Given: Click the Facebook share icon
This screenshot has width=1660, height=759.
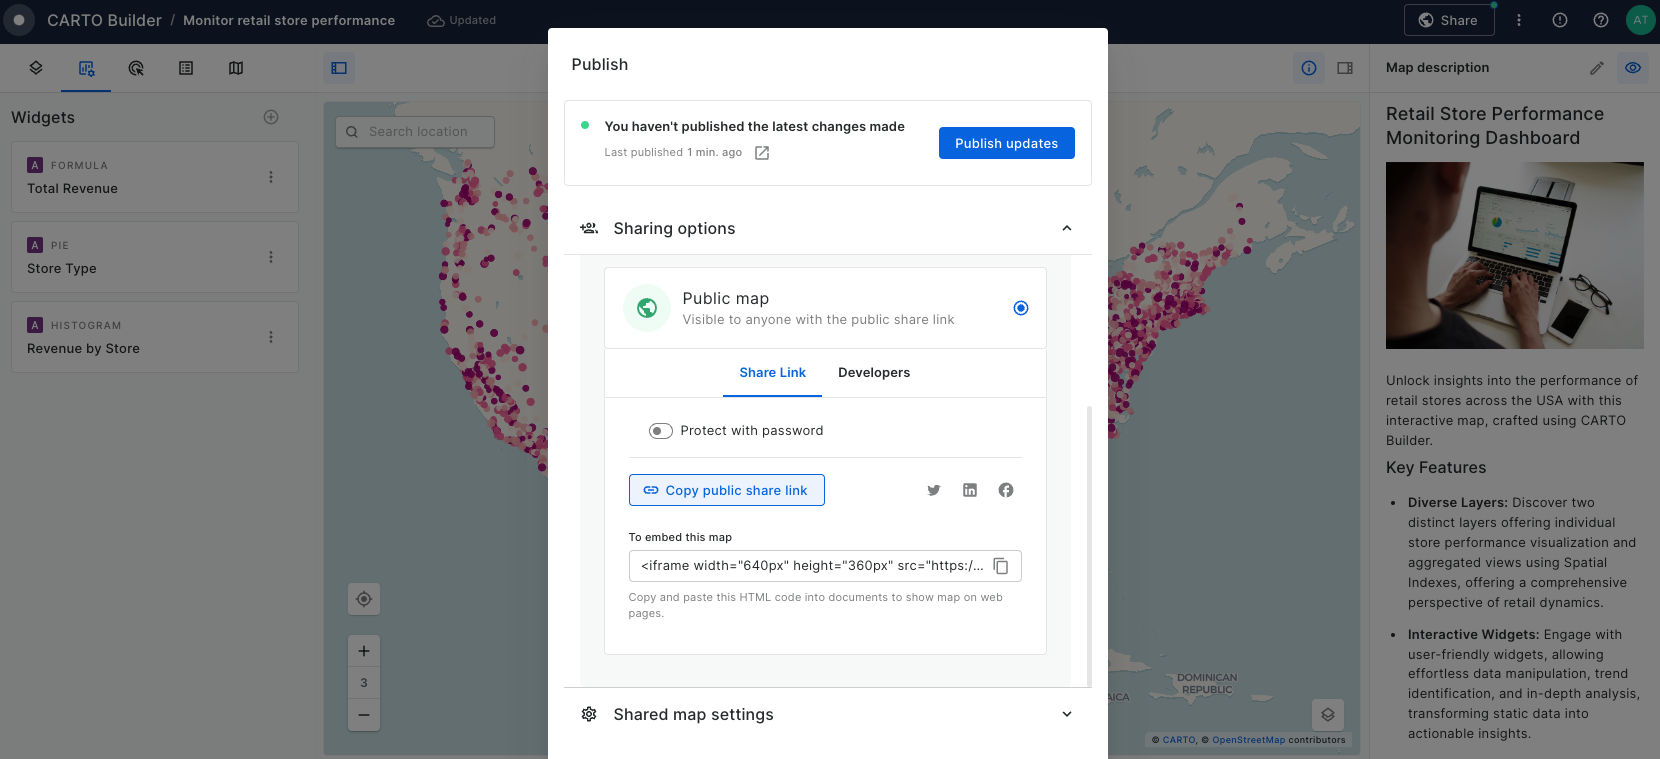Looking at the screenshot, I should [1006, 490].
